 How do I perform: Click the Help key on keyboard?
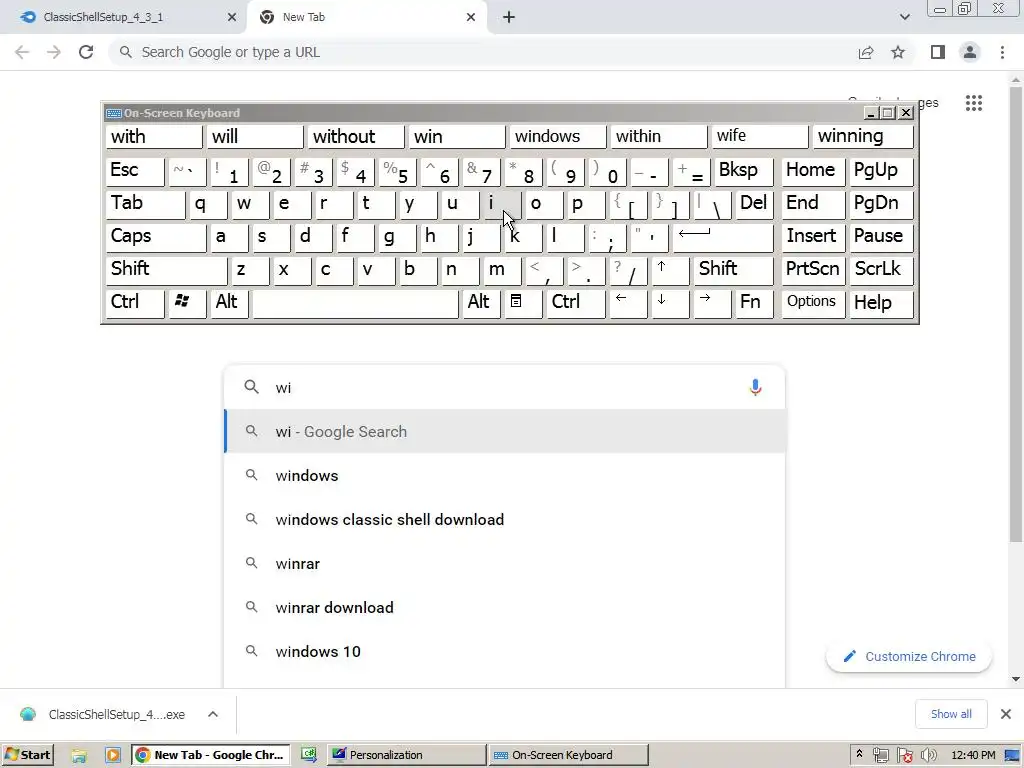(880, 302)
